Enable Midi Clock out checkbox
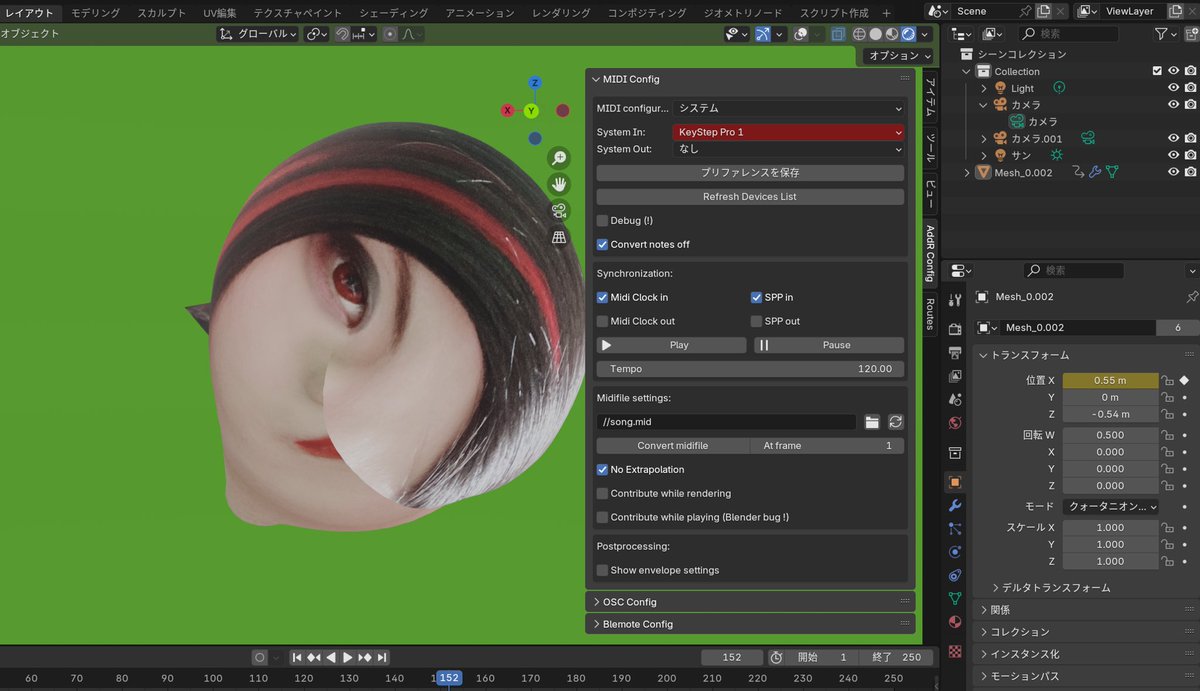 pos(602,321)
